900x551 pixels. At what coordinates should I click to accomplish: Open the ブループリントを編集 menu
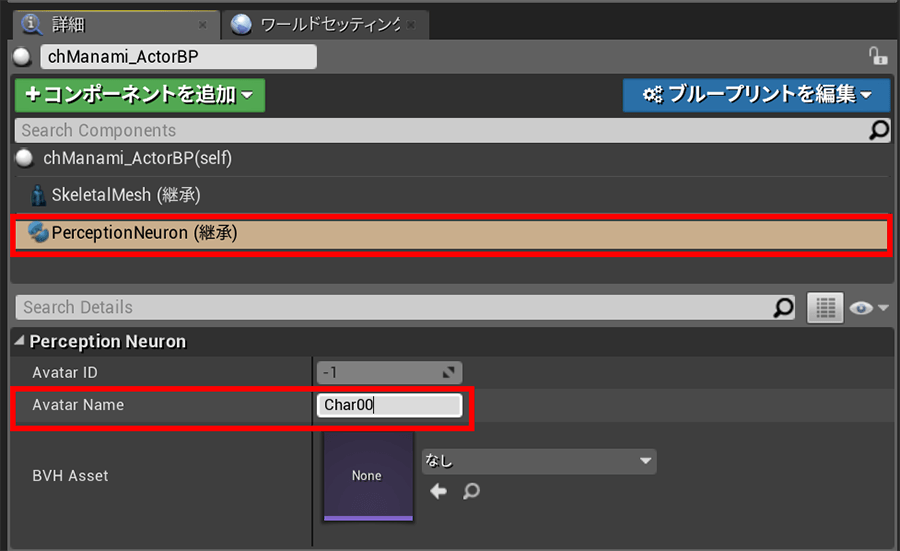pyautogui.click(x=757, y=95)
